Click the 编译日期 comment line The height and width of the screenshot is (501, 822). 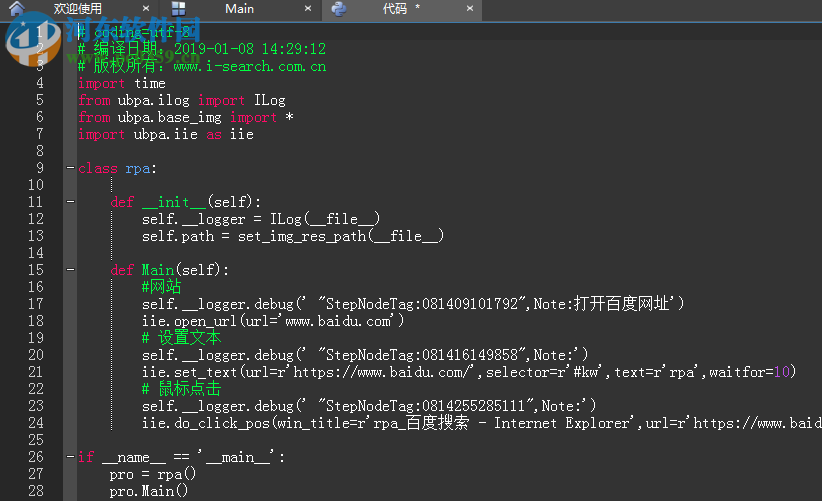(x=202, y=49)
